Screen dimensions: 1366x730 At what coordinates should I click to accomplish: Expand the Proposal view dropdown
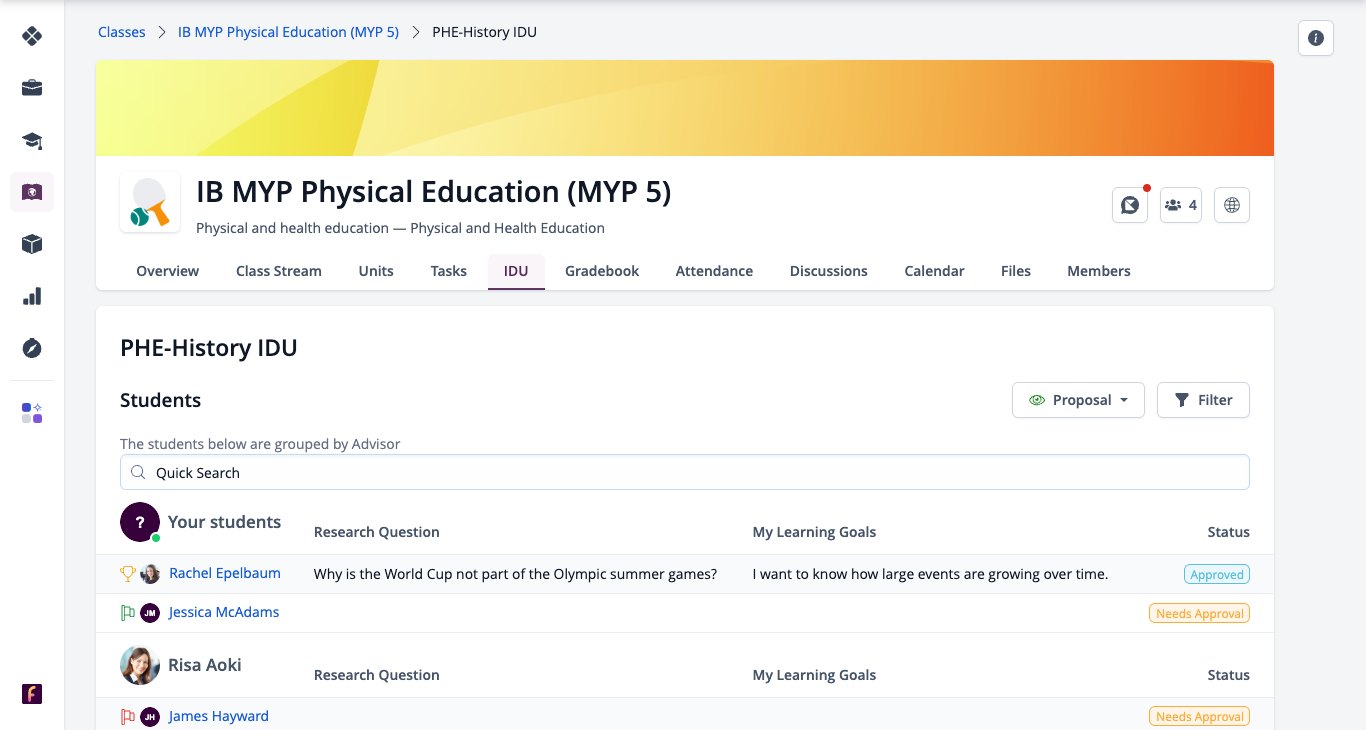click(x=1078, y=400)
